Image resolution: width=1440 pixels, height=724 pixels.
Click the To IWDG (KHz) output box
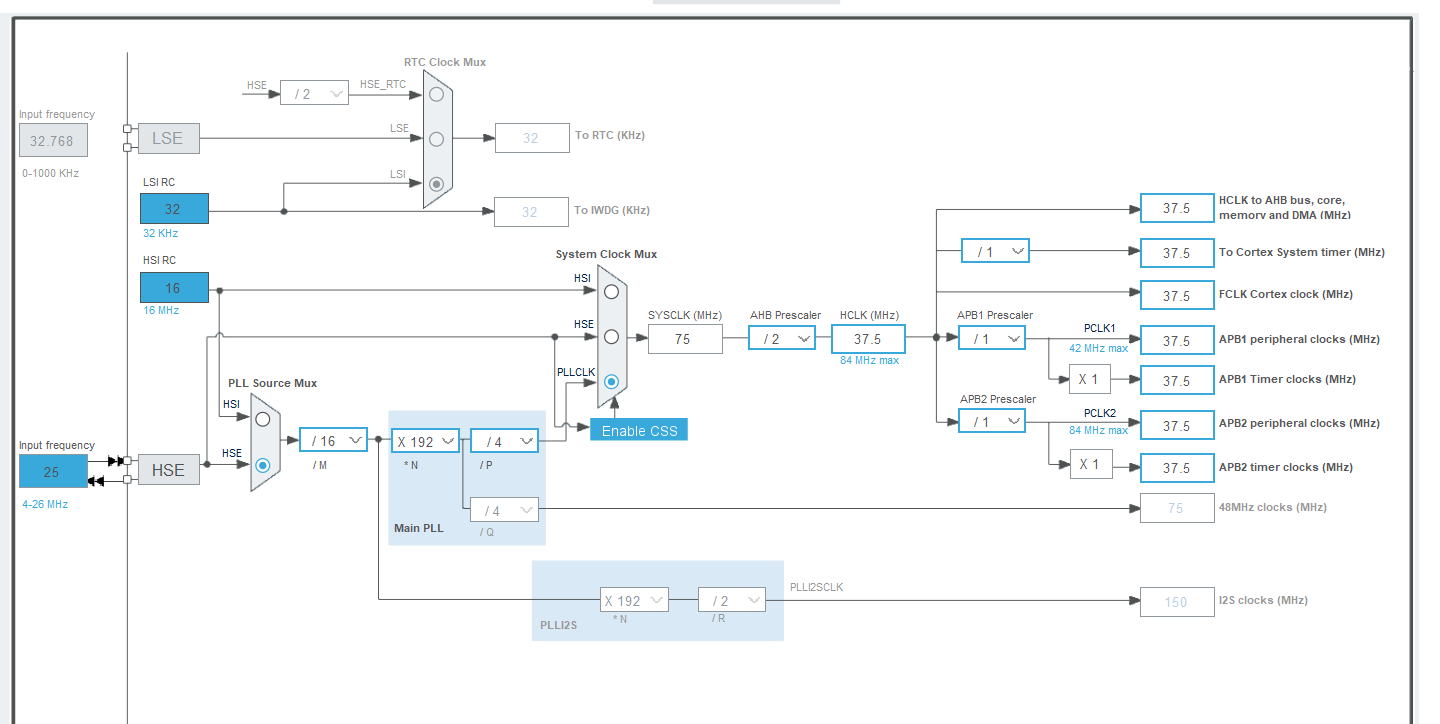click(532, 211)
